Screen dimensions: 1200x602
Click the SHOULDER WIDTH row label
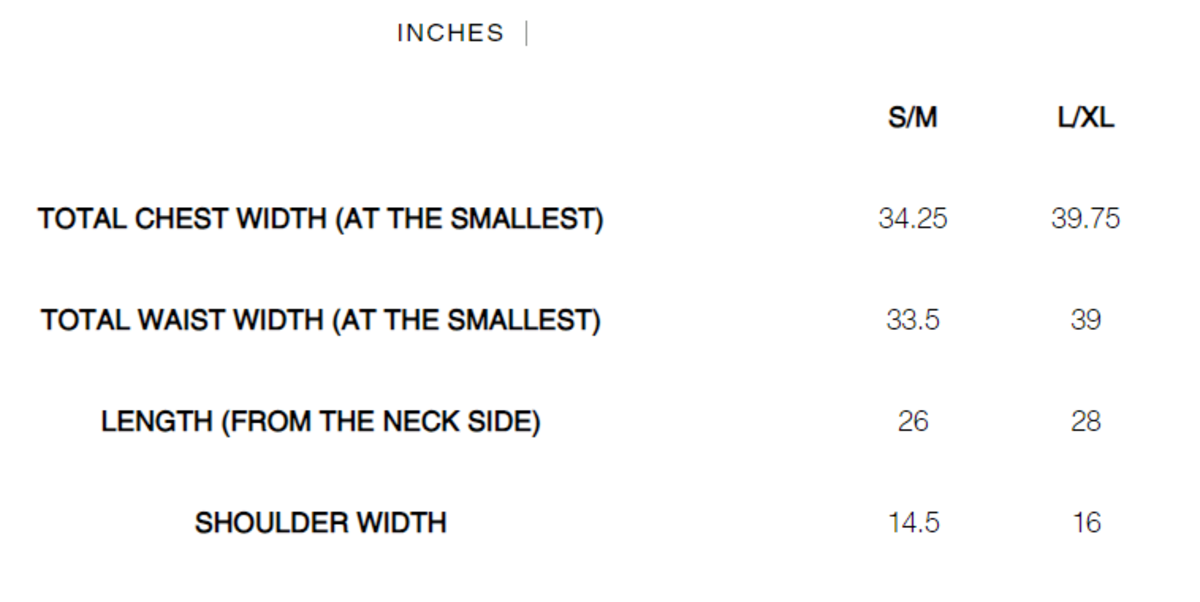pos(320,522)
